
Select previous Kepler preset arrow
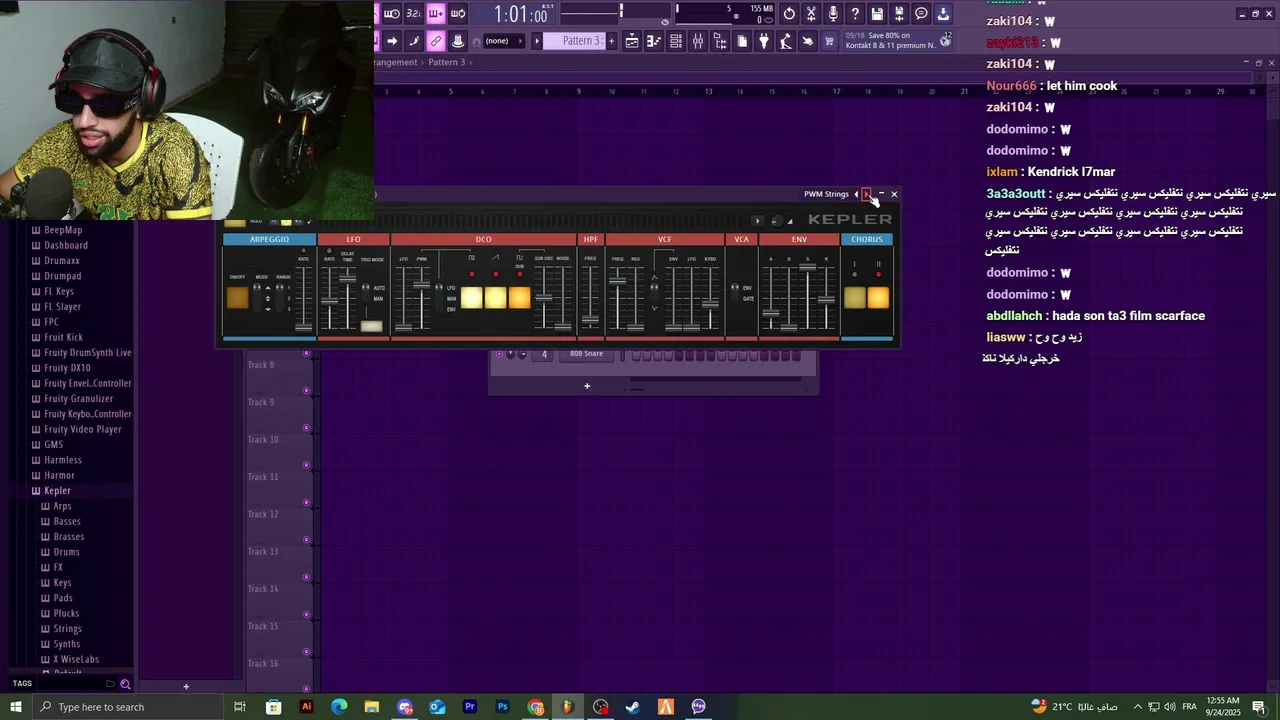point(856,194)
